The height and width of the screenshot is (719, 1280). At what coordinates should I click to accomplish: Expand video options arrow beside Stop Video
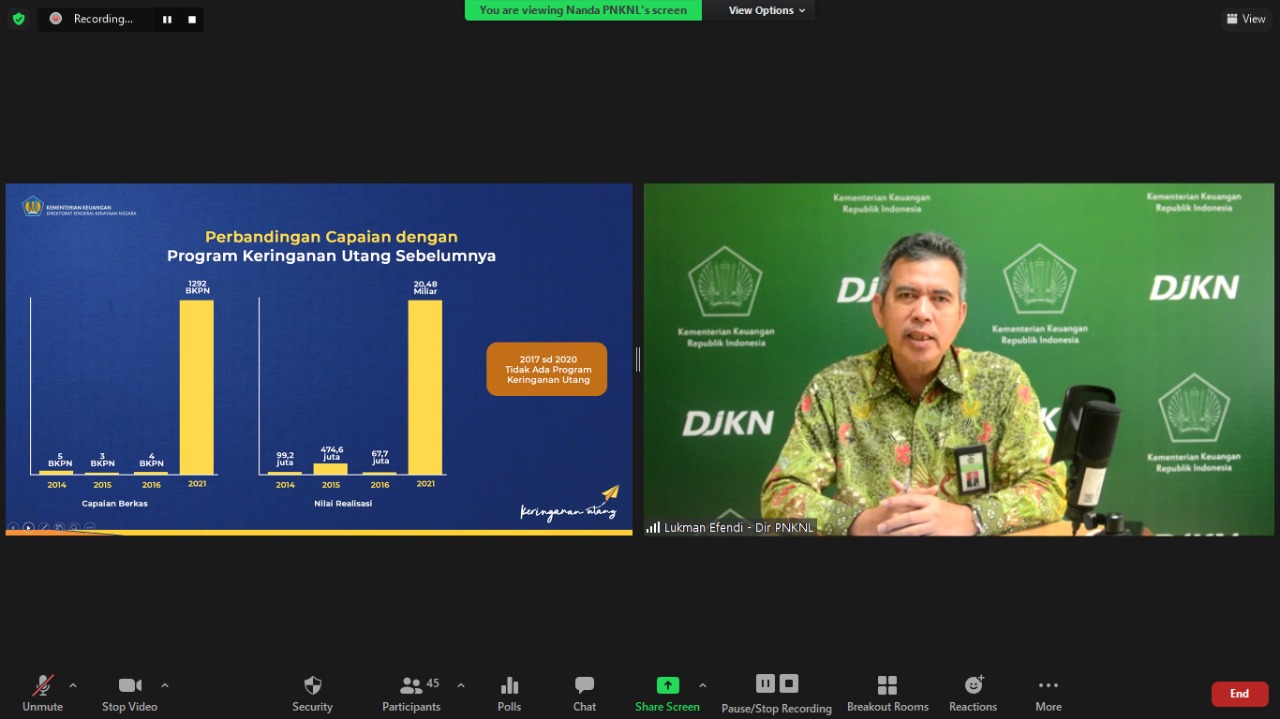[165, 686]
